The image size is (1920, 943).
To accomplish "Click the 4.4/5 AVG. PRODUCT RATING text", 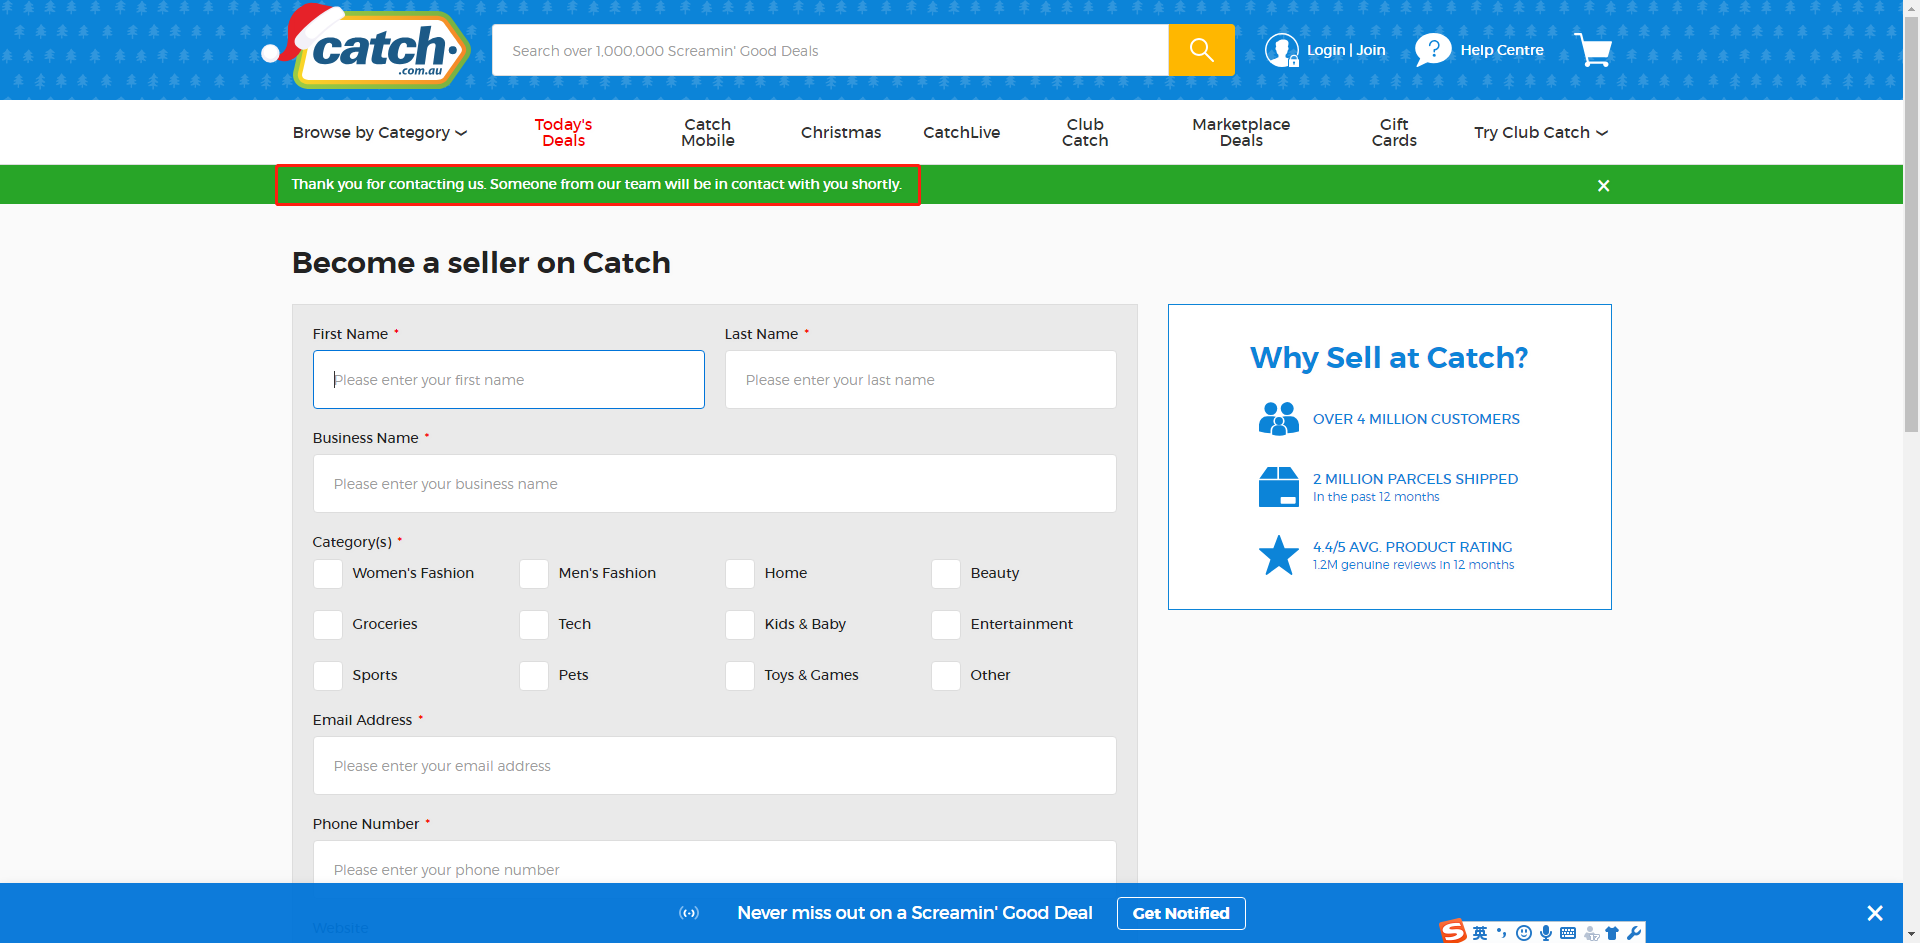I will click(x=1412, y=547).
